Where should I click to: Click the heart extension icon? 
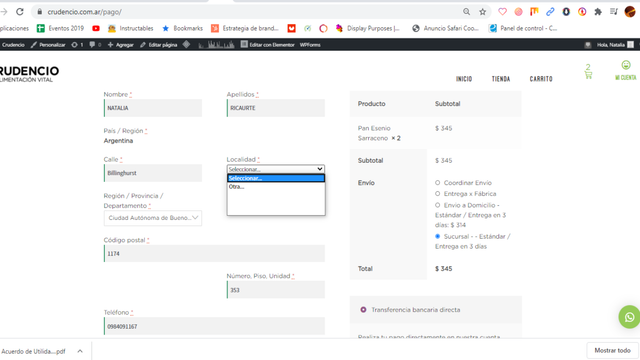click(502, 12)
